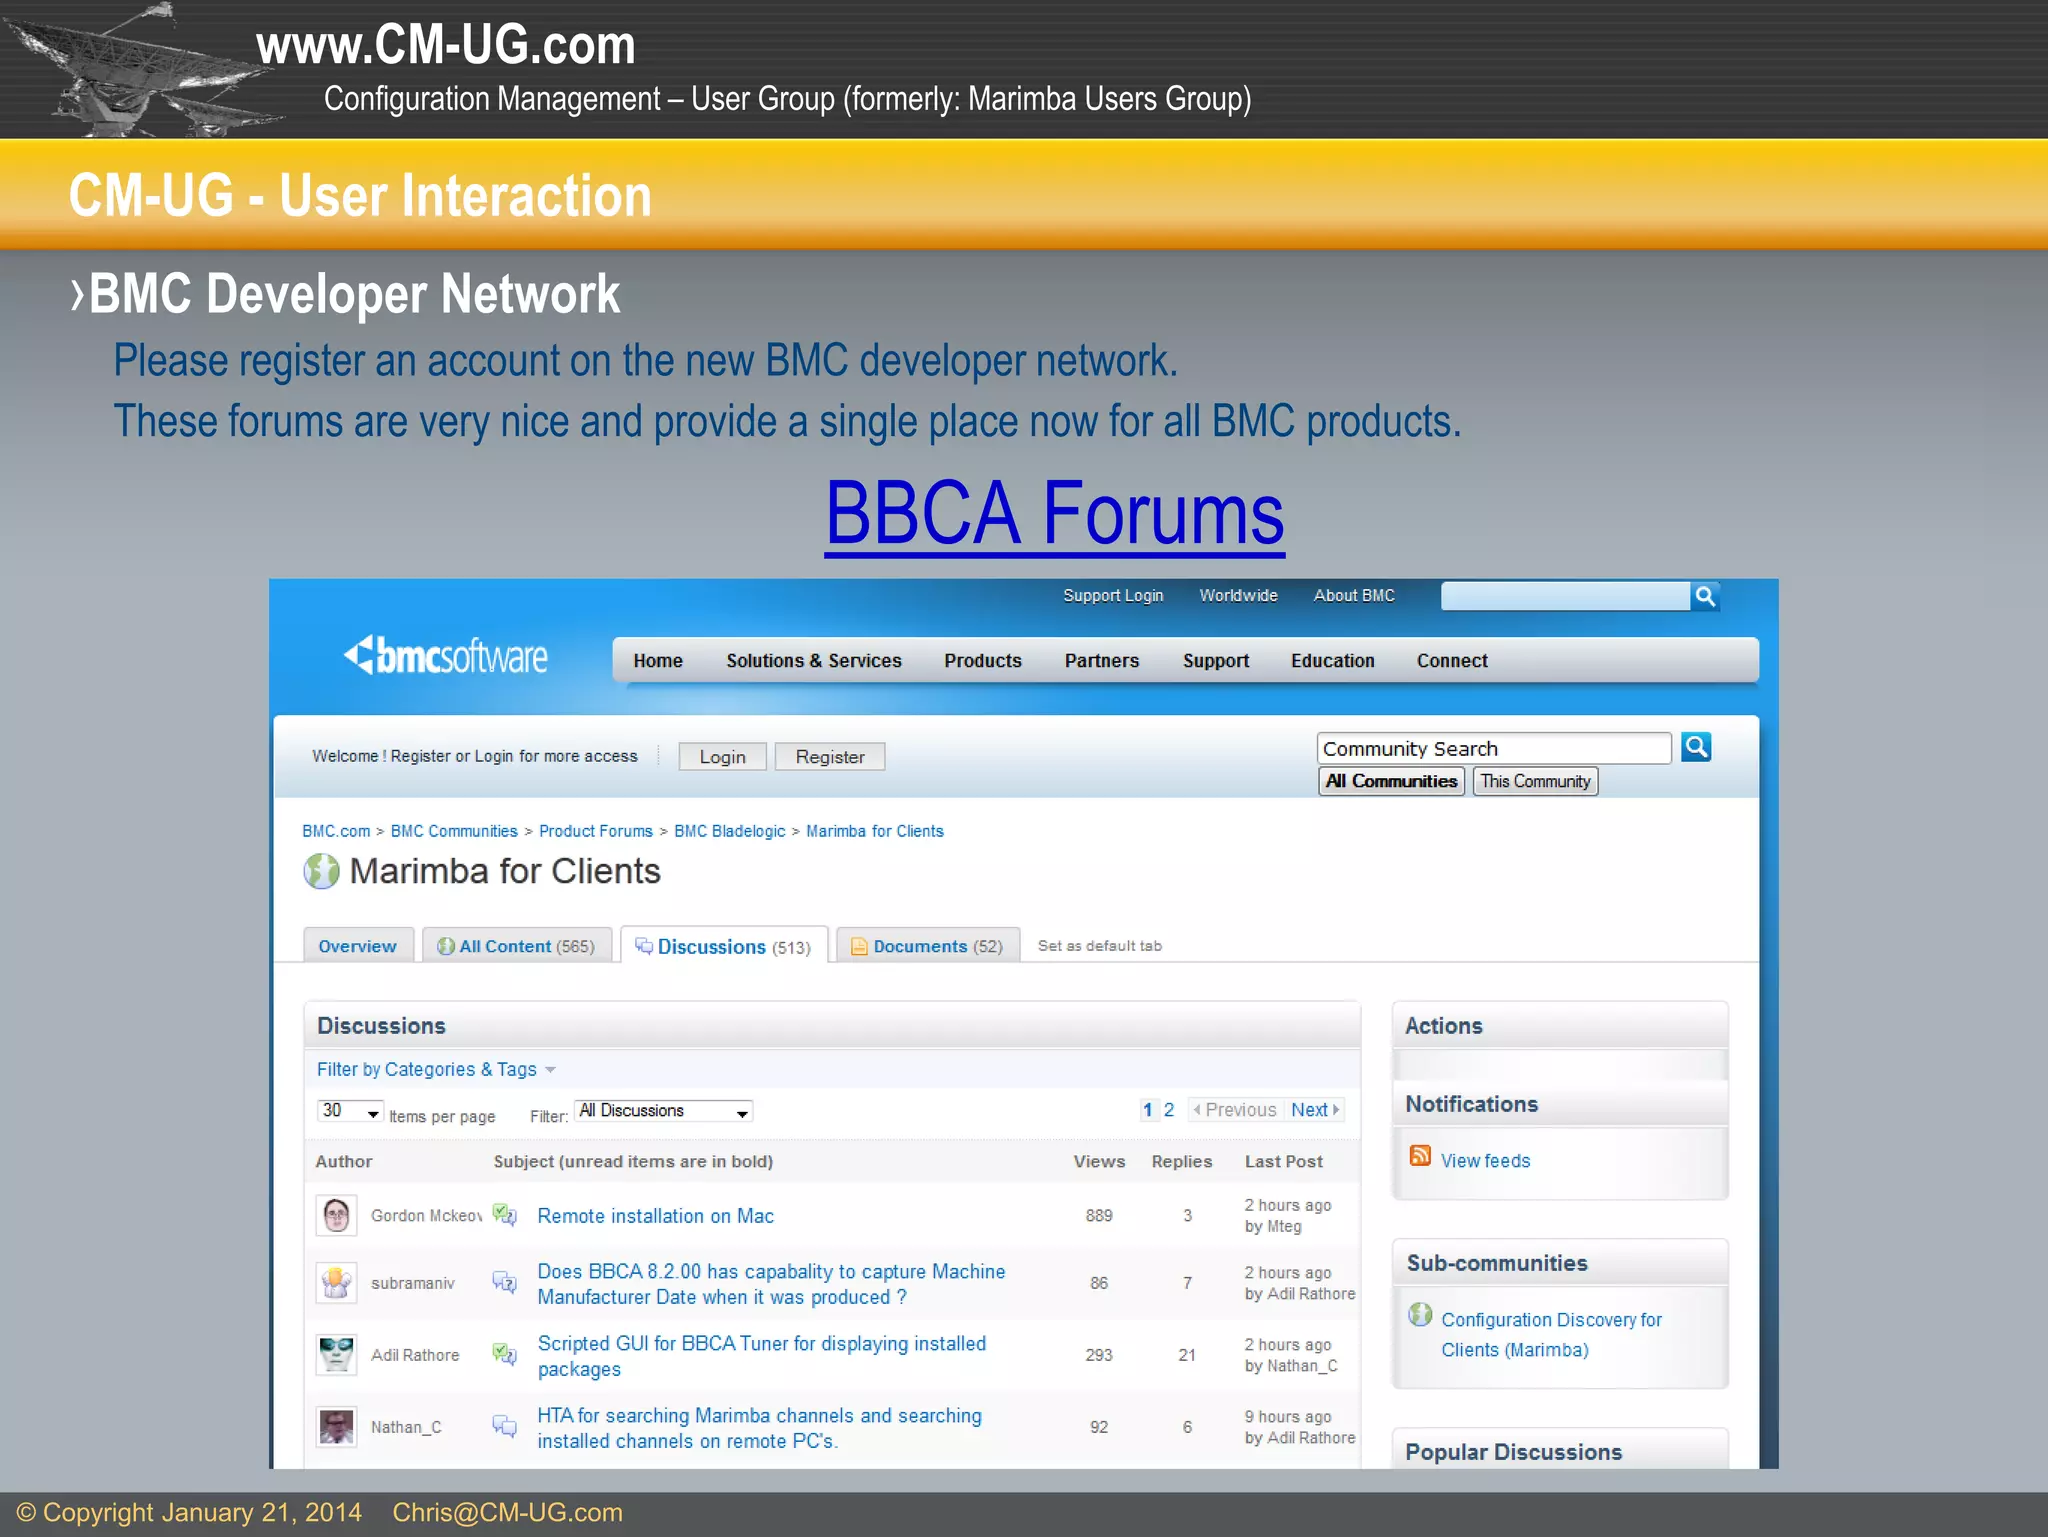Click Set as default tab link
This screenshot has height=1537, width=2048.
pos(1100,946)
